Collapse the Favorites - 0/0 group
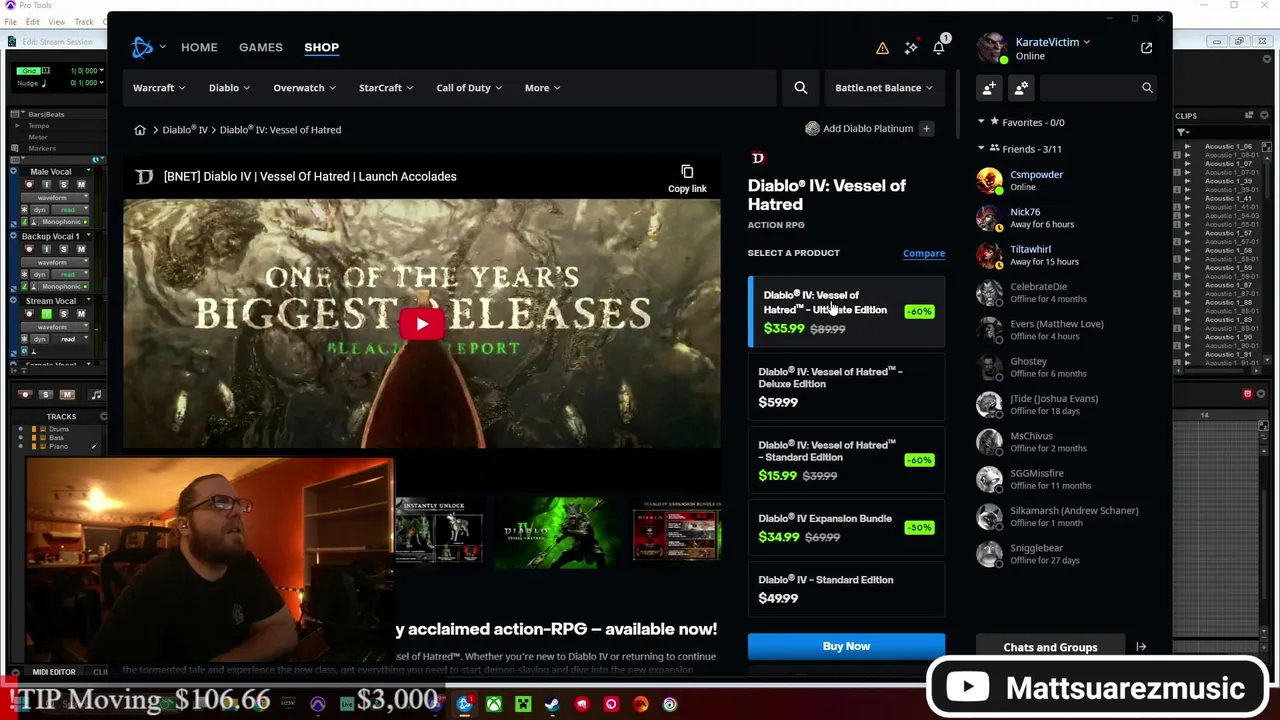 (x=981, y=122)
